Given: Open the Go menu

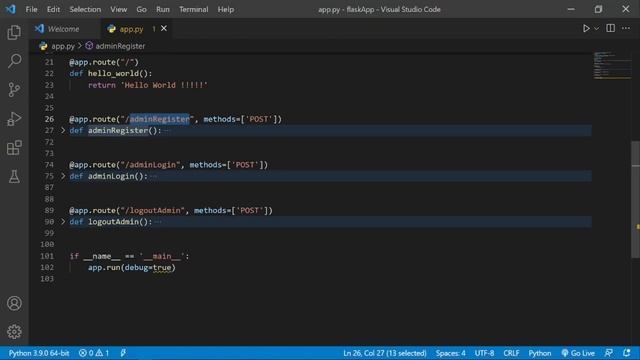Looking at the screenshot, I should (141, 9).
